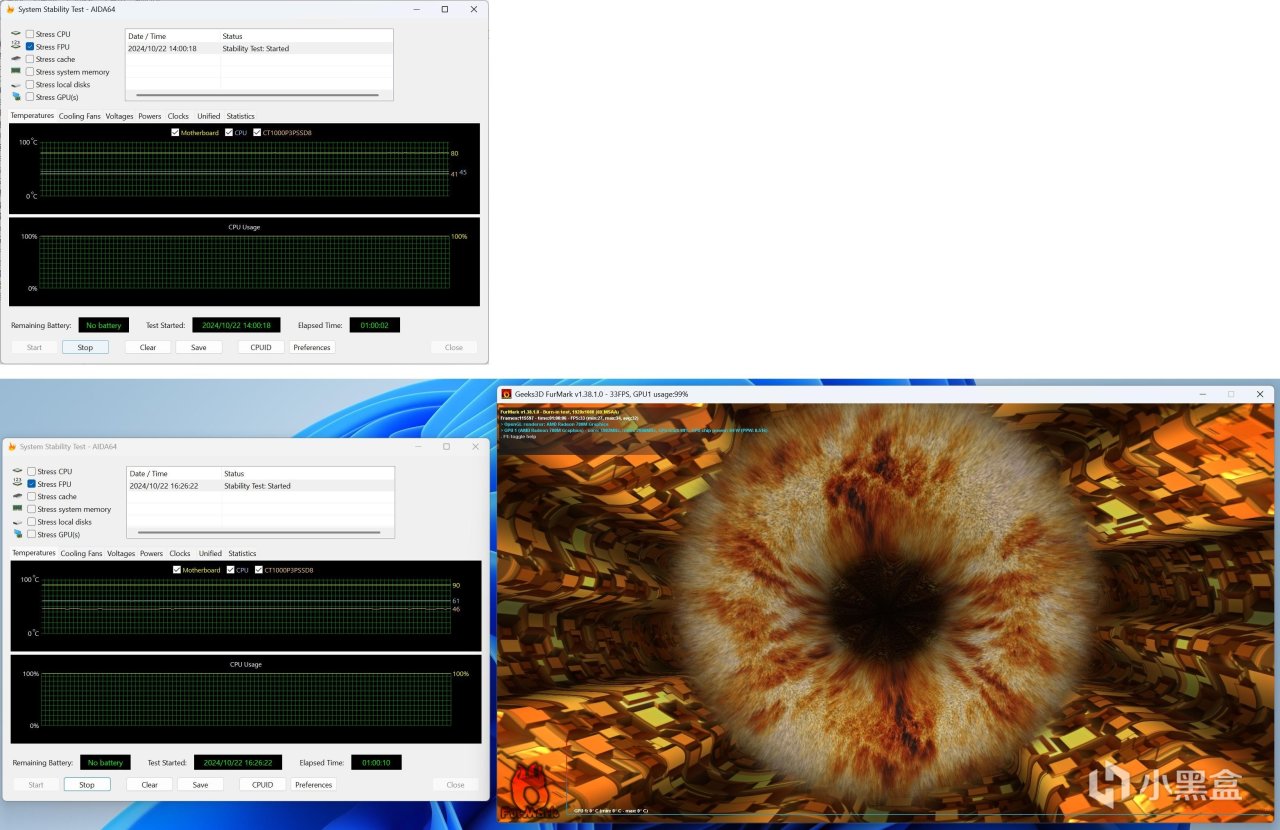The width and height of the screenshot is (1280, 830).
Task: Click the Geeks3D FurMark title bar icon
Action: pyautogui.click(x=506, y=394)
